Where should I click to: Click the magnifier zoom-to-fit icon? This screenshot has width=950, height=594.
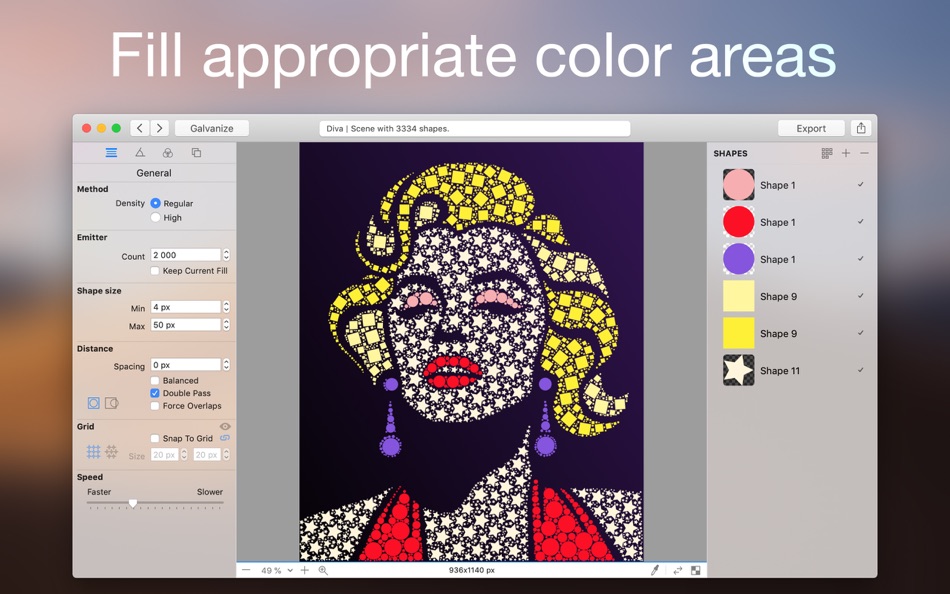click(323, 570)
